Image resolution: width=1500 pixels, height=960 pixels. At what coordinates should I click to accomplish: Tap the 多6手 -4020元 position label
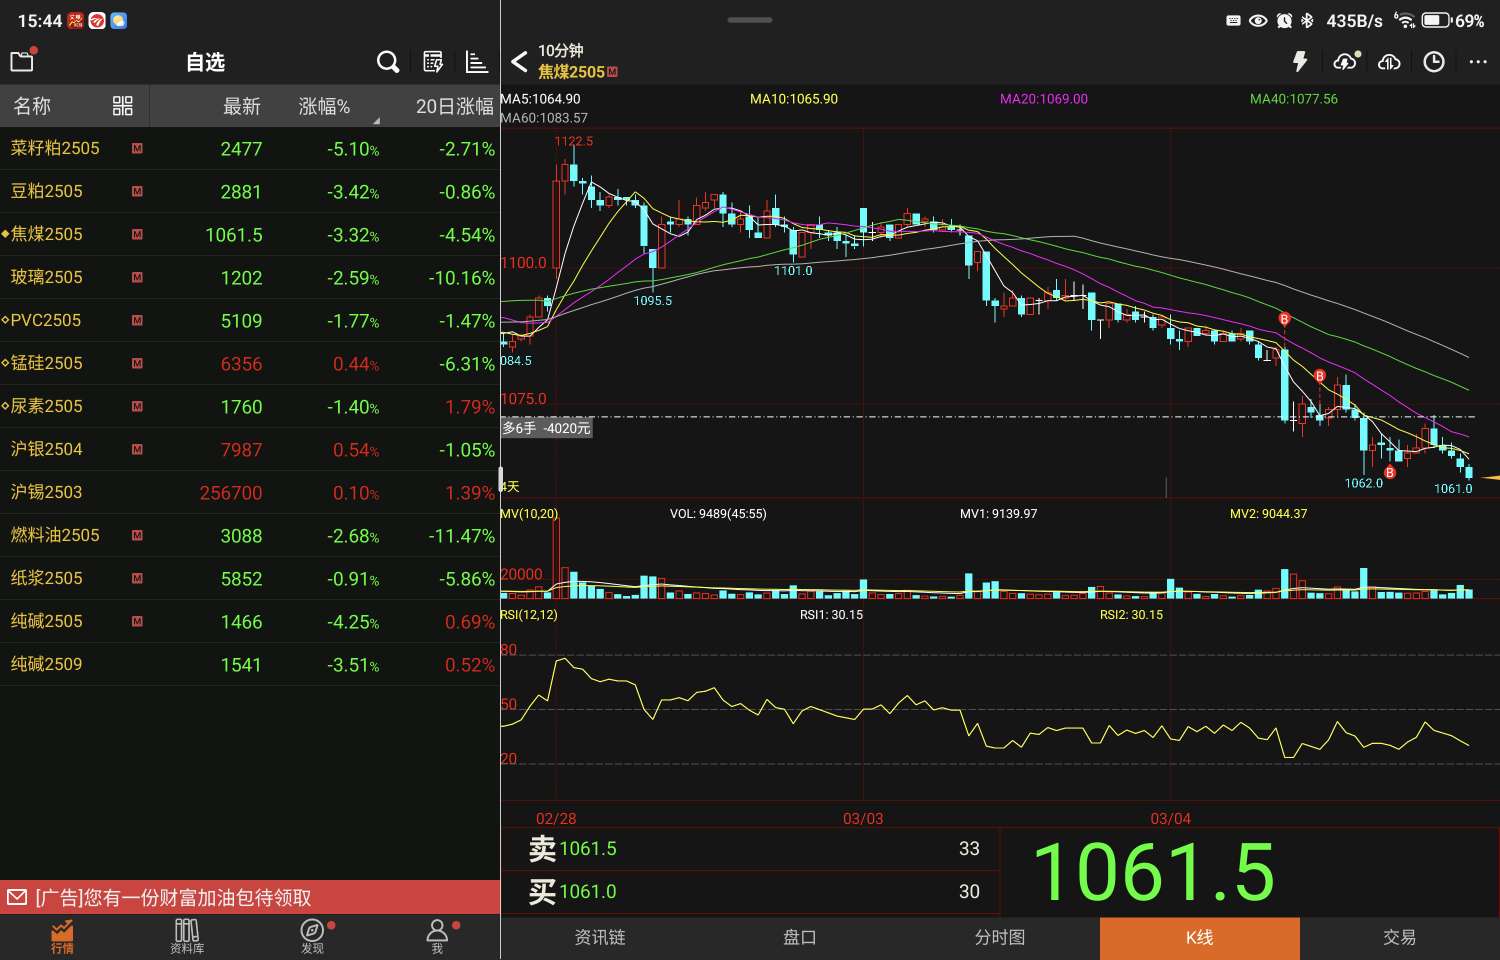coord(546,428)
